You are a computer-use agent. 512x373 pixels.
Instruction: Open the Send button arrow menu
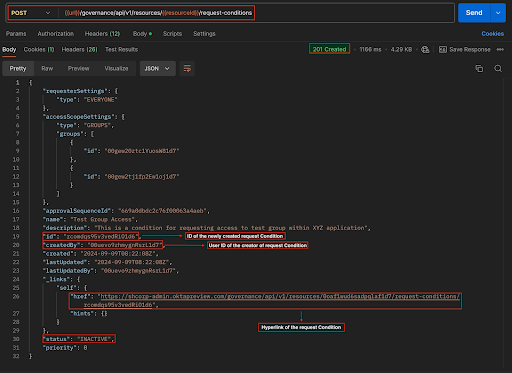(498, 13)
